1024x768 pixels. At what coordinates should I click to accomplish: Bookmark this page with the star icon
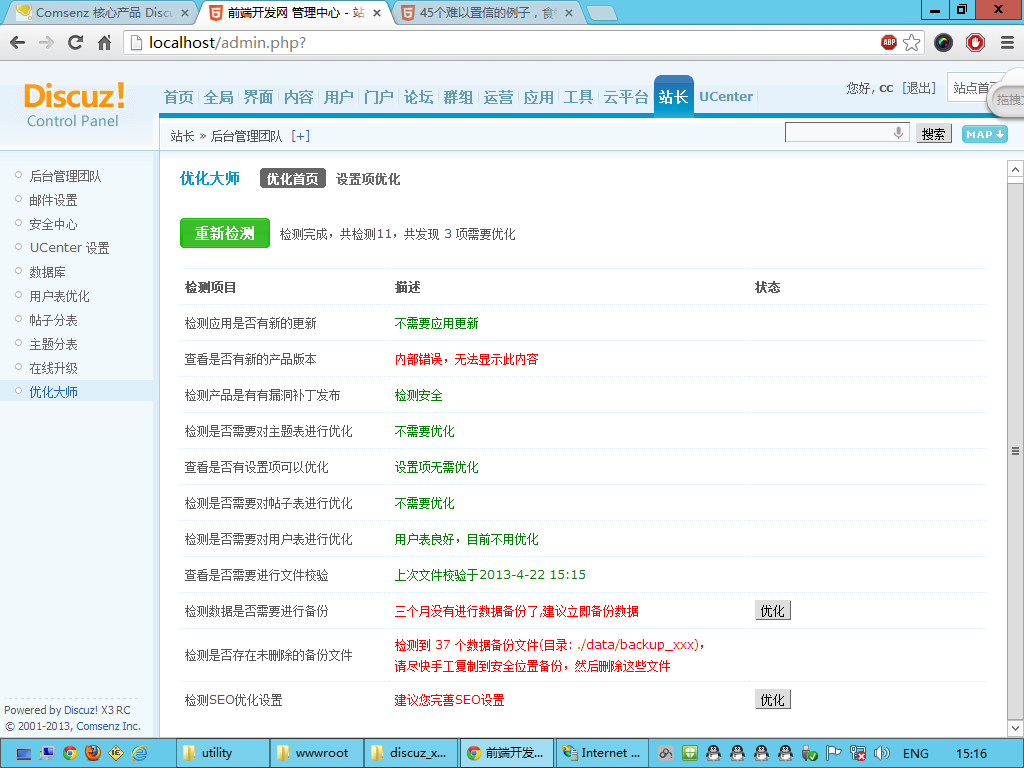click(x=912, y=43)
